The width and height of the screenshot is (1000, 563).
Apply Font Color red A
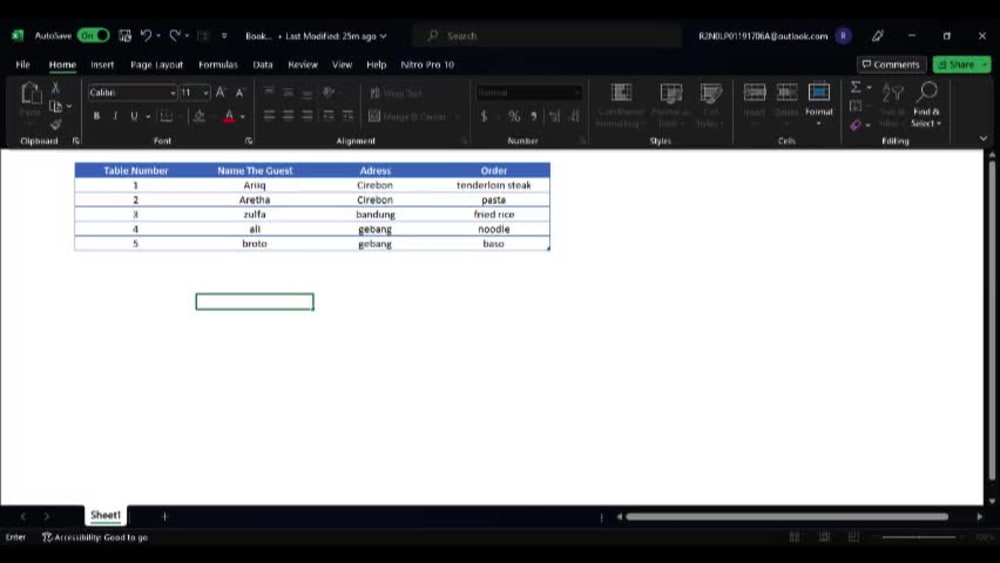(x=229, y=116)
